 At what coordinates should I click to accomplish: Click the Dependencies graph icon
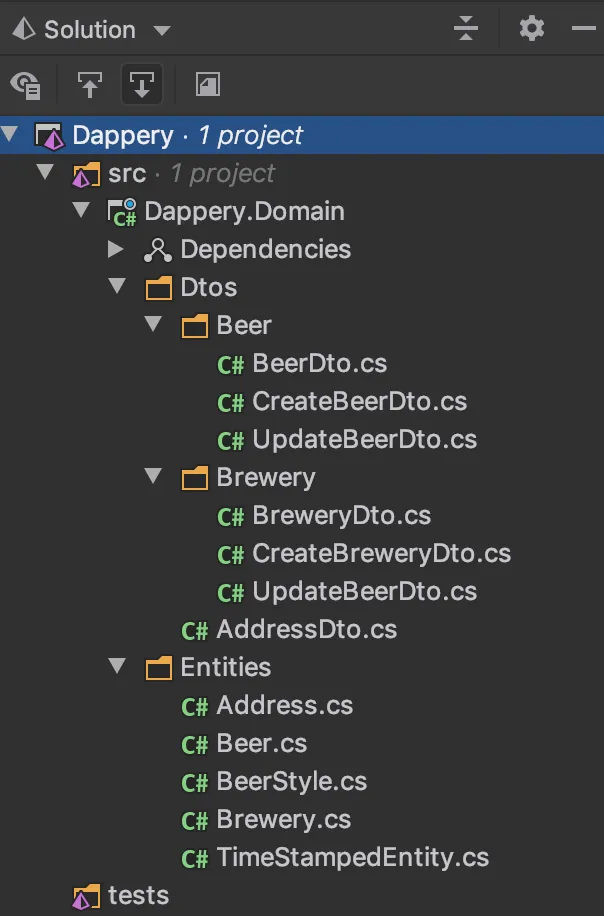coord(158,250)
